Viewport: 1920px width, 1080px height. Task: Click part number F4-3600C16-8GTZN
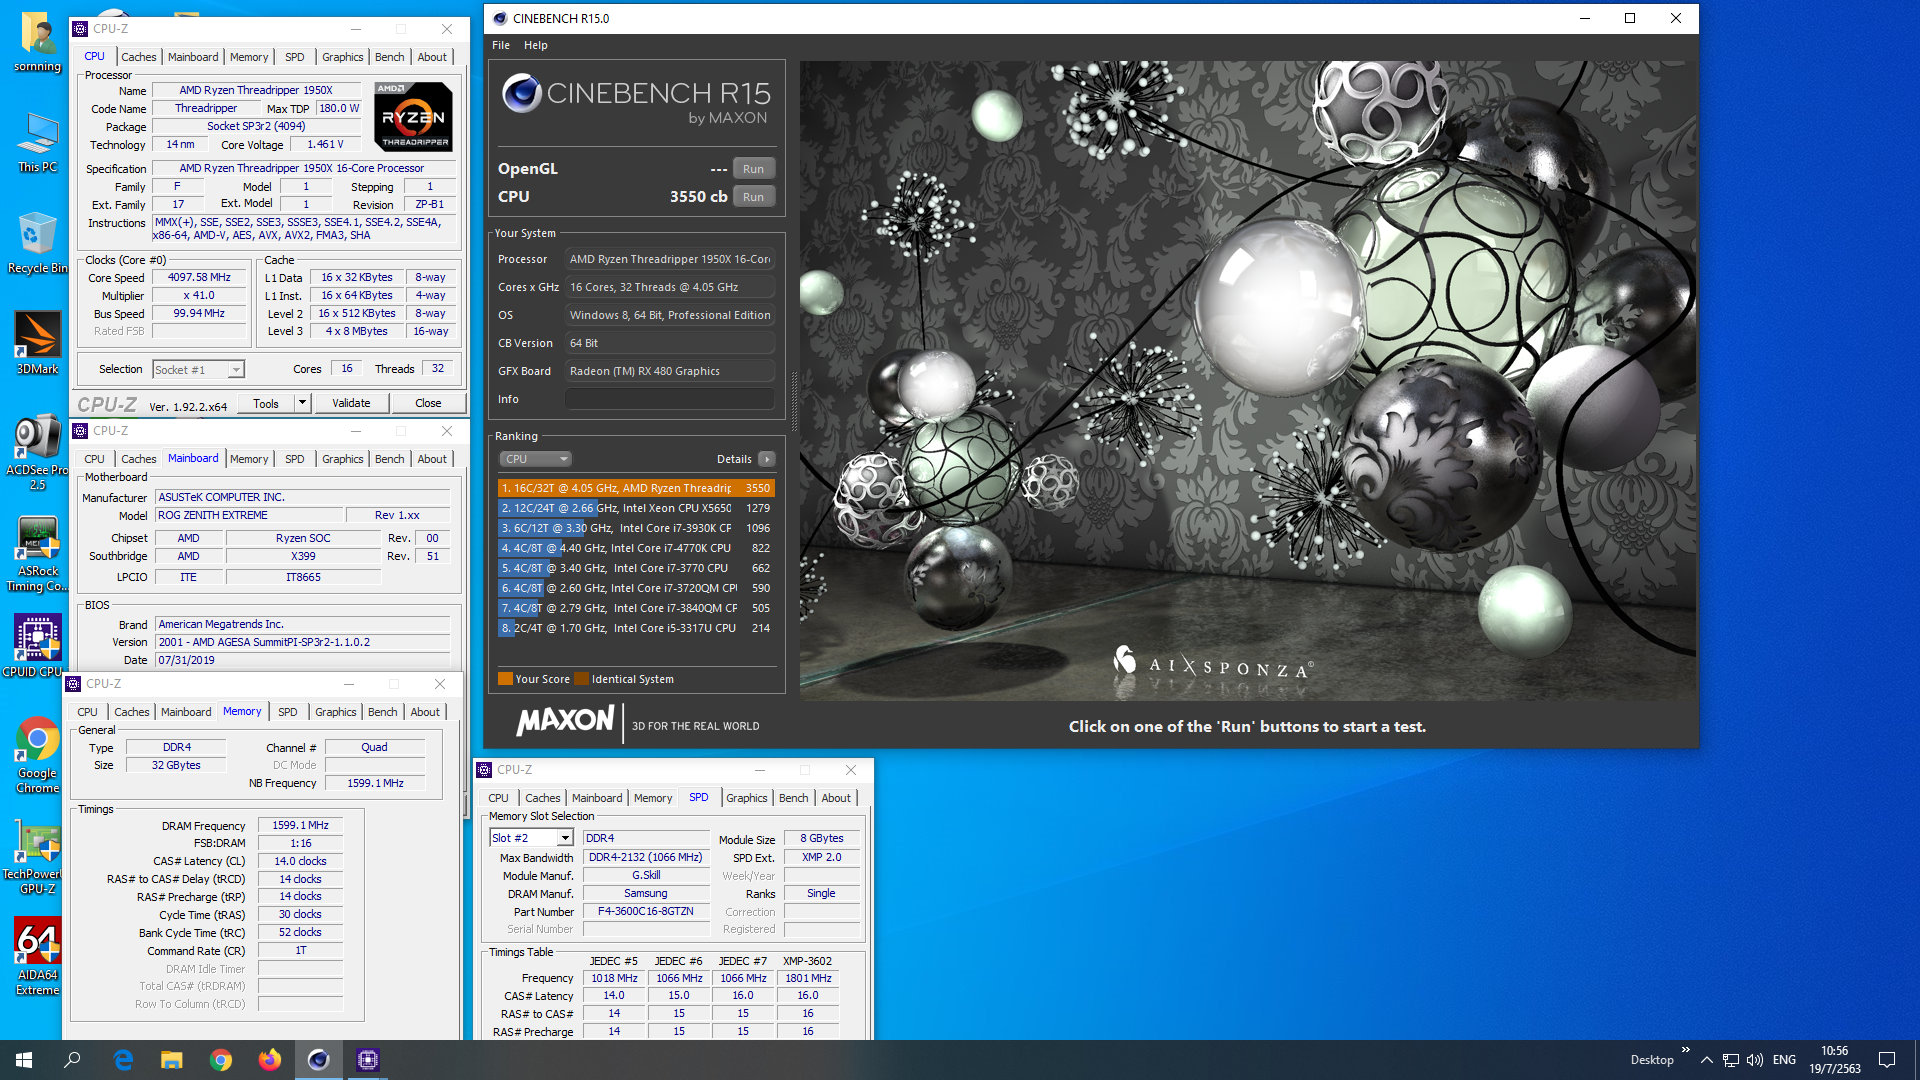(646, 912)
